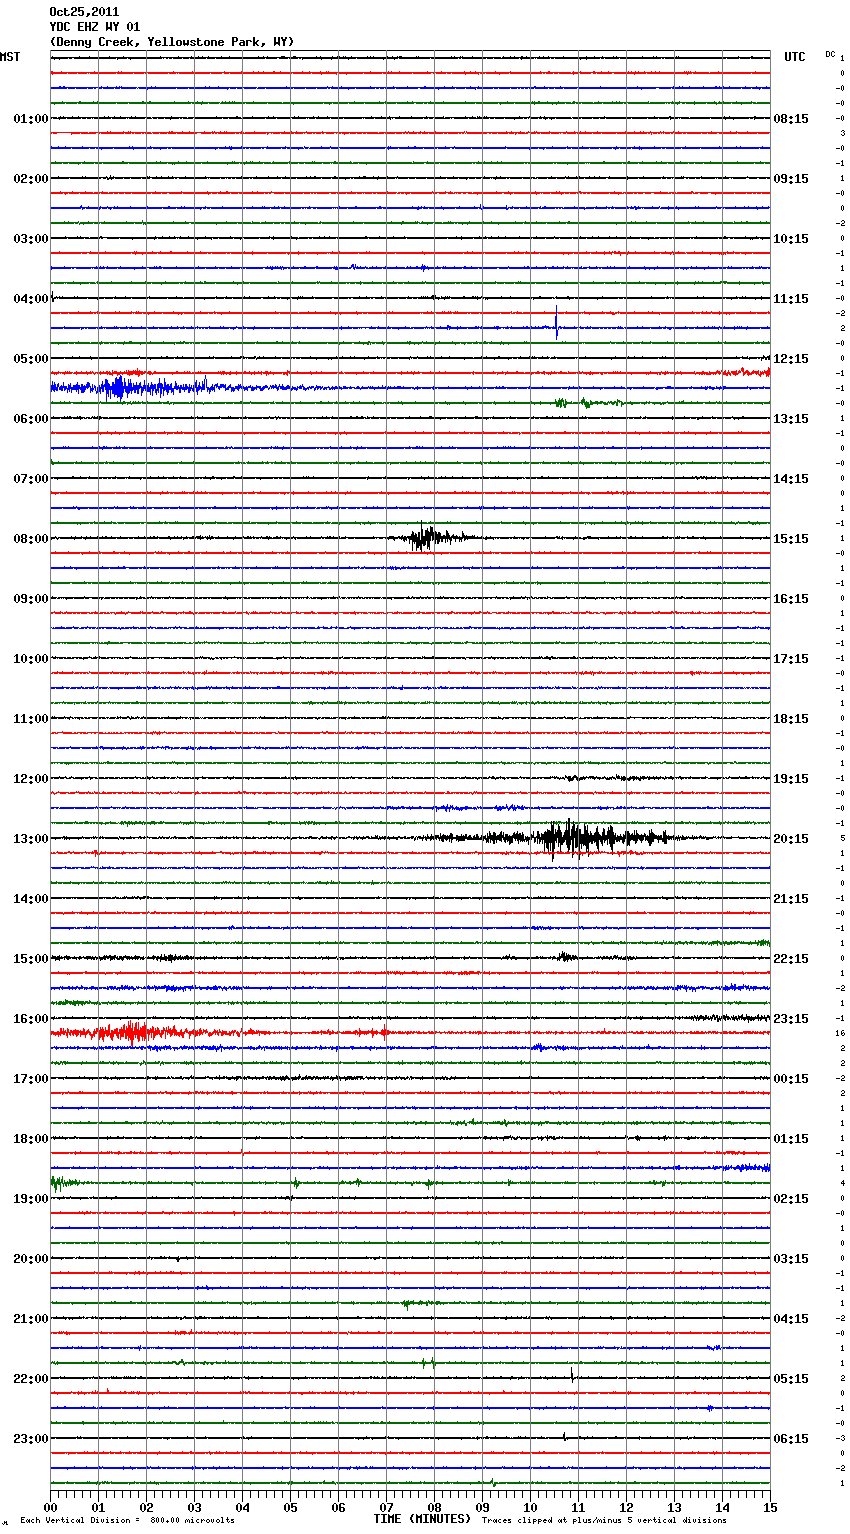Select the 19:00 MST time label
Image resolution: width=850 pixels, height=1534 pixels.
pos(31,1199)
